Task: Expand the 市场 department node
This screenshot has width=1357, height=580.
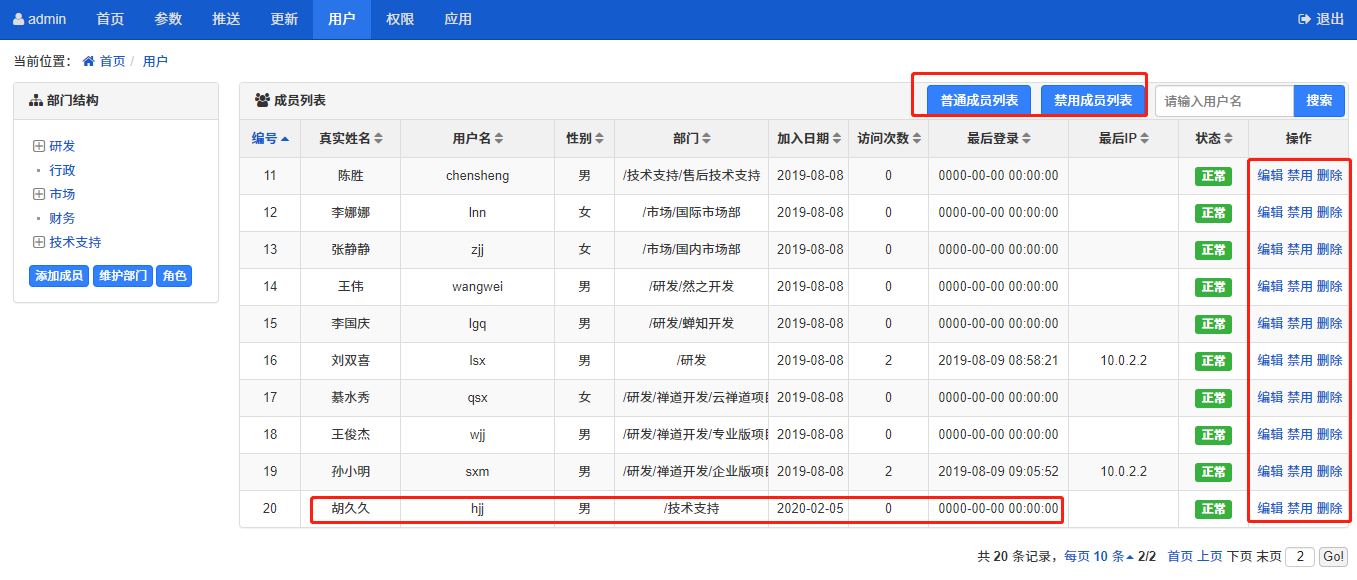Action: pos(39,194)
